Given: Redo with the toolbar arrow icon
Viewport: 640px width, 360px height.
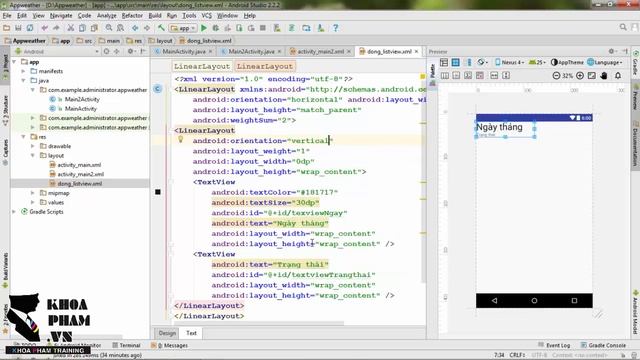Looking at the screenshot, I should click(x=56, y=28).
